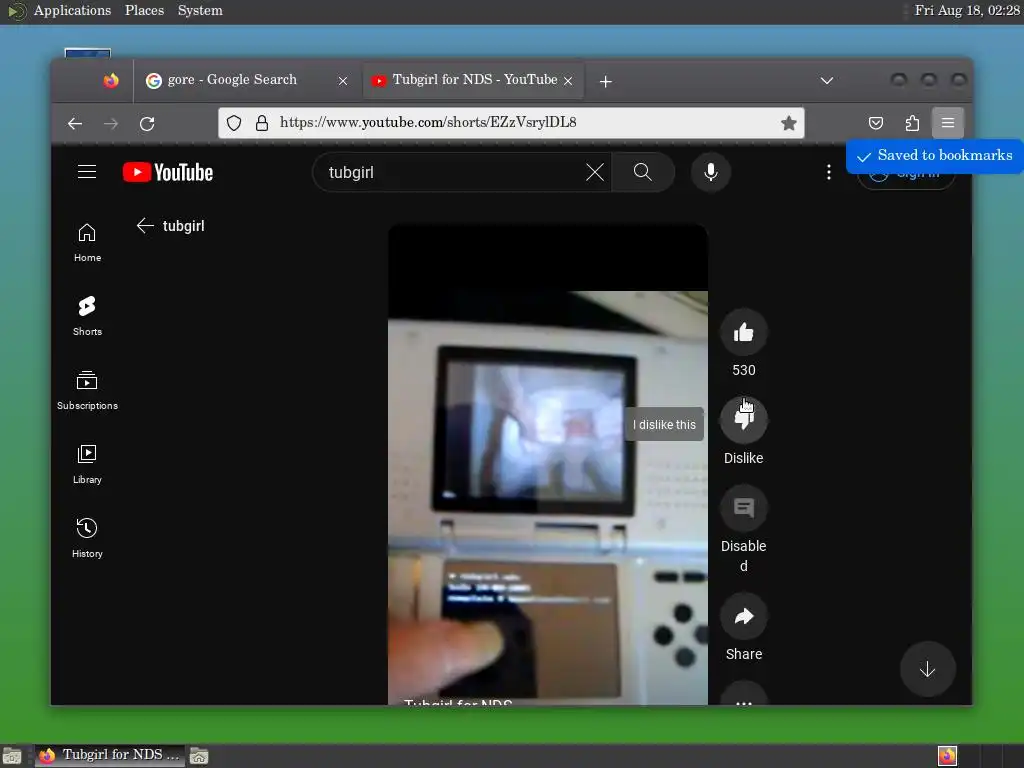The width and height of the screenshot is (1024, 768).
Task: Clear the tubgirl search text
Action: click(594, 172)
